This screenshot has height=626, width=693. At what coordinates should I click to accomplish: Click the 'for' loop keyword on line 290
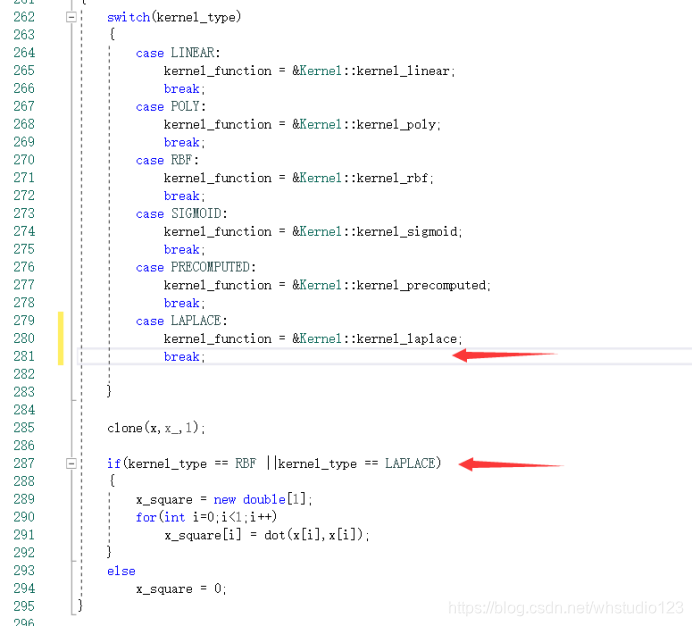146,517
